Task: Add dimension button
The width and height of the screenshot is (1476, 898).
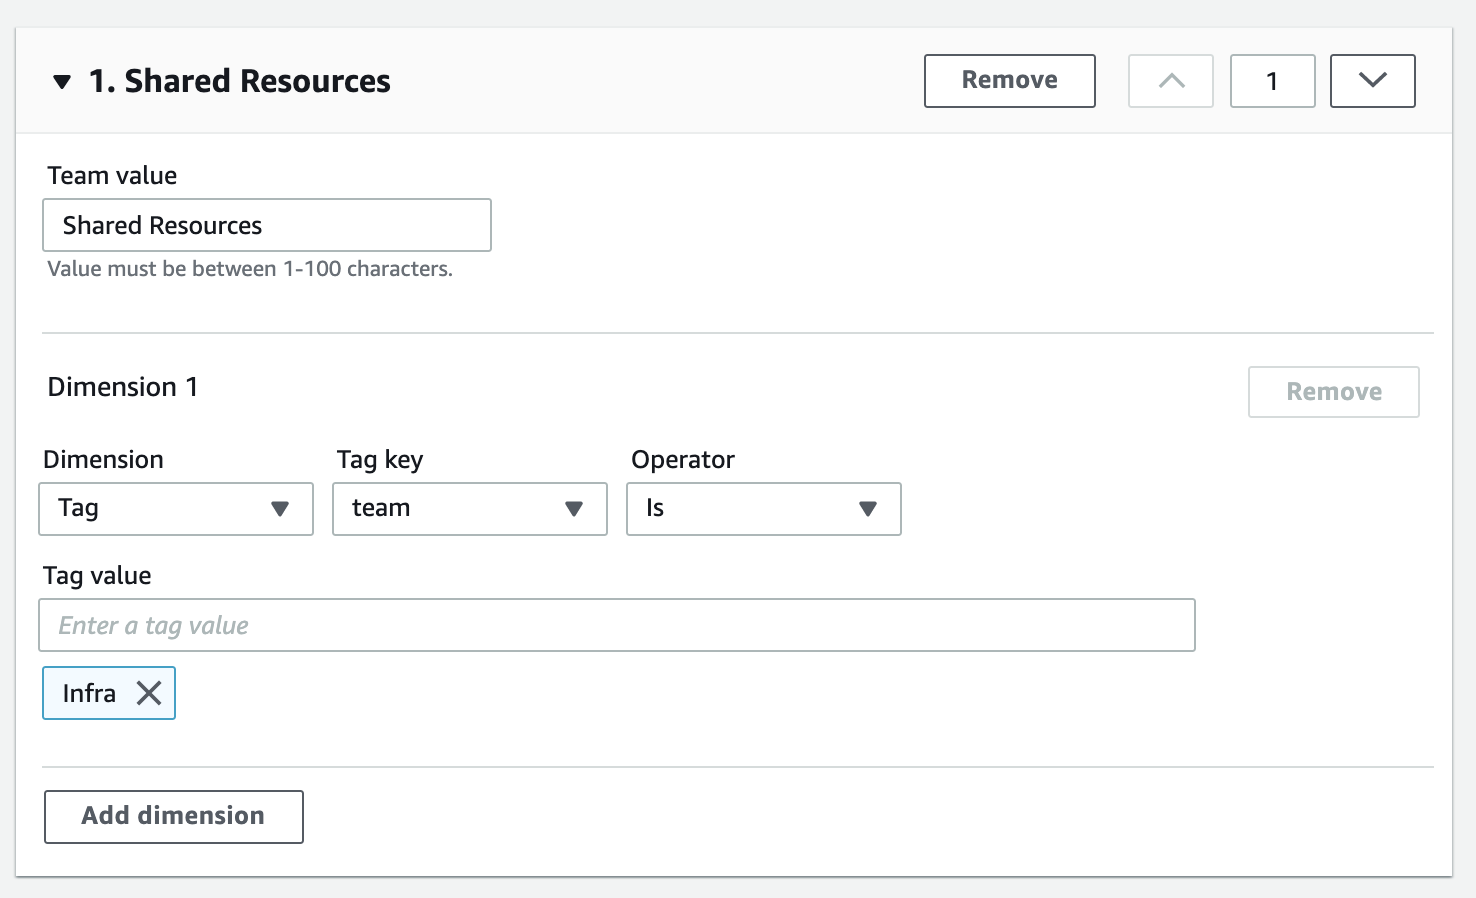Action: pyautogui.click(x=174, y=817)
